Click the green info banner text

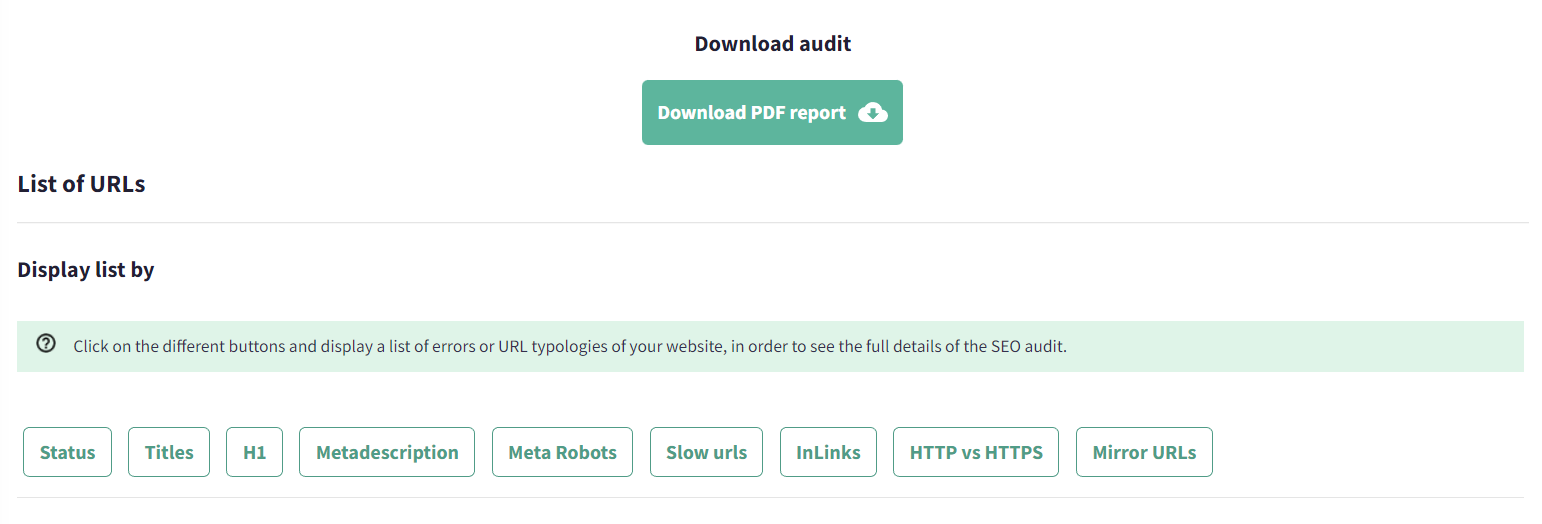point(570,347)
